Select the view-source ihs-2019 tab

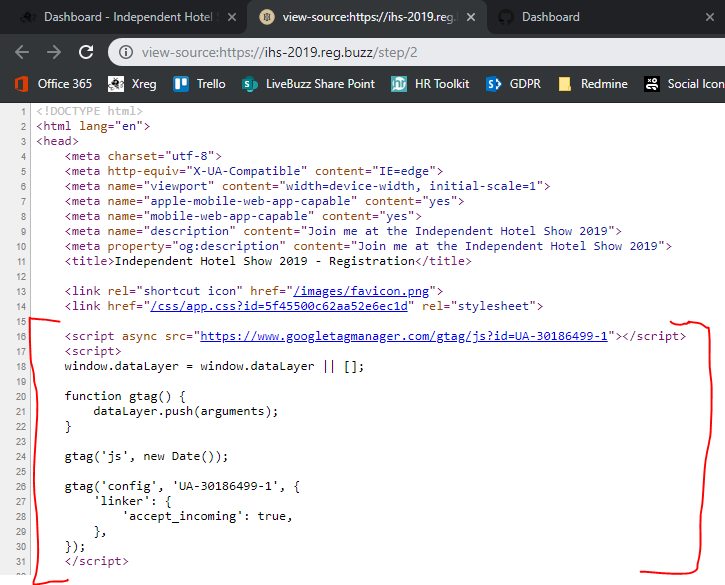(368, 17)
